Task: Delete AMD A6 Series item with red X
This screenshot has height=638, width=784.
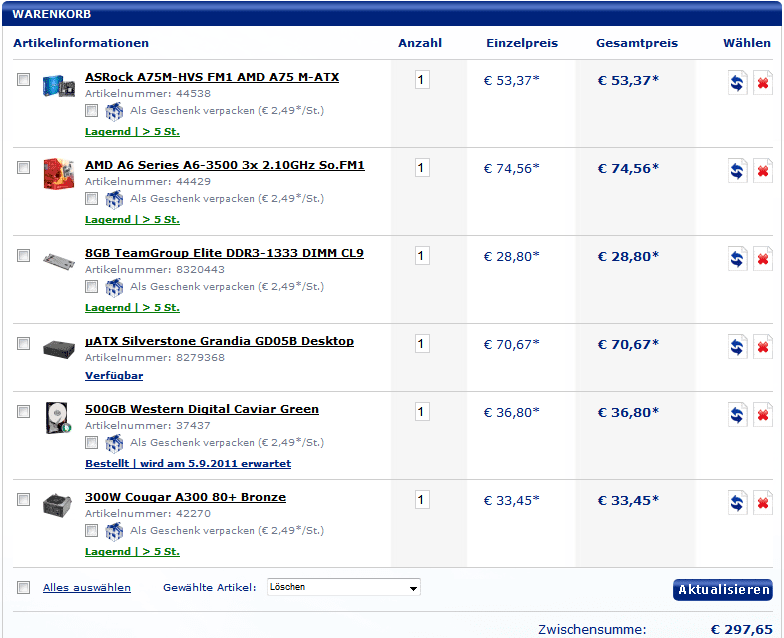Action: 763,171
